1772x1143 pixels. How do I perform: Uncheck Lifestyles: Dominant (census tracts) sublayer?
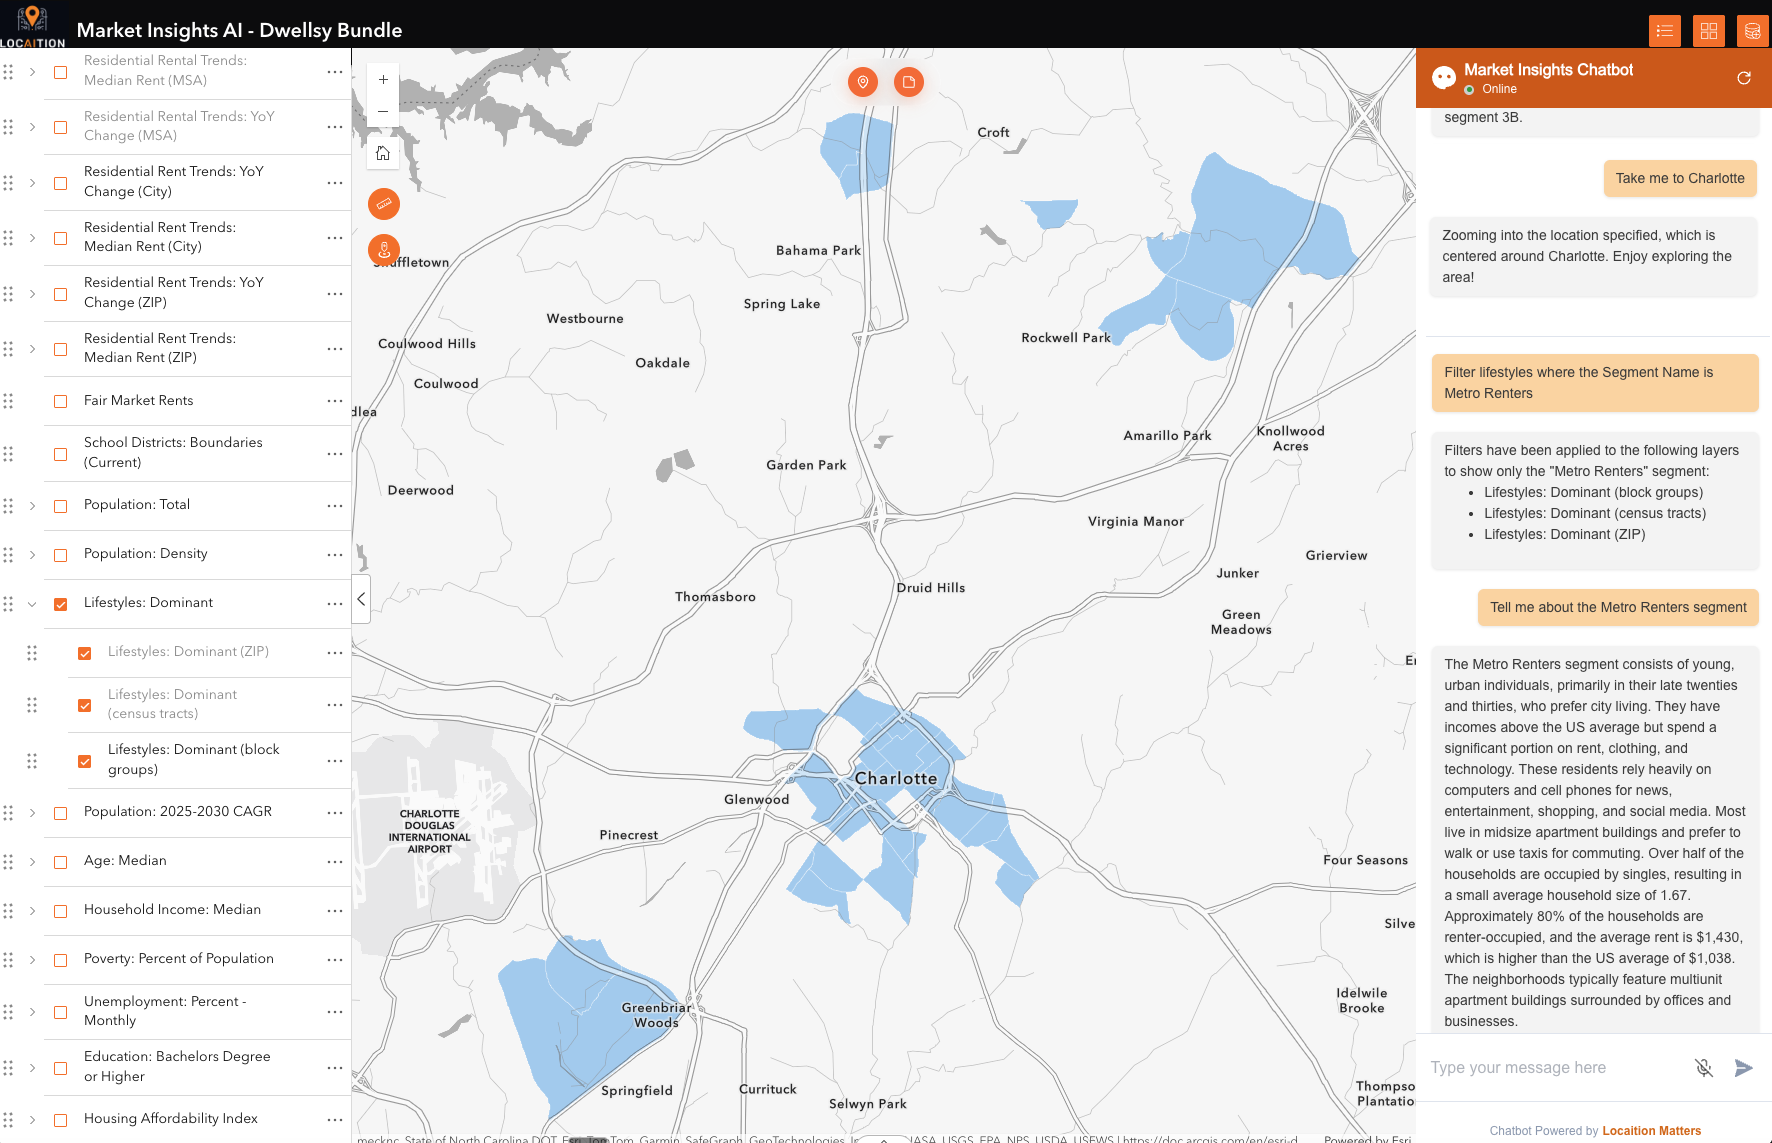tap(85, 705)
